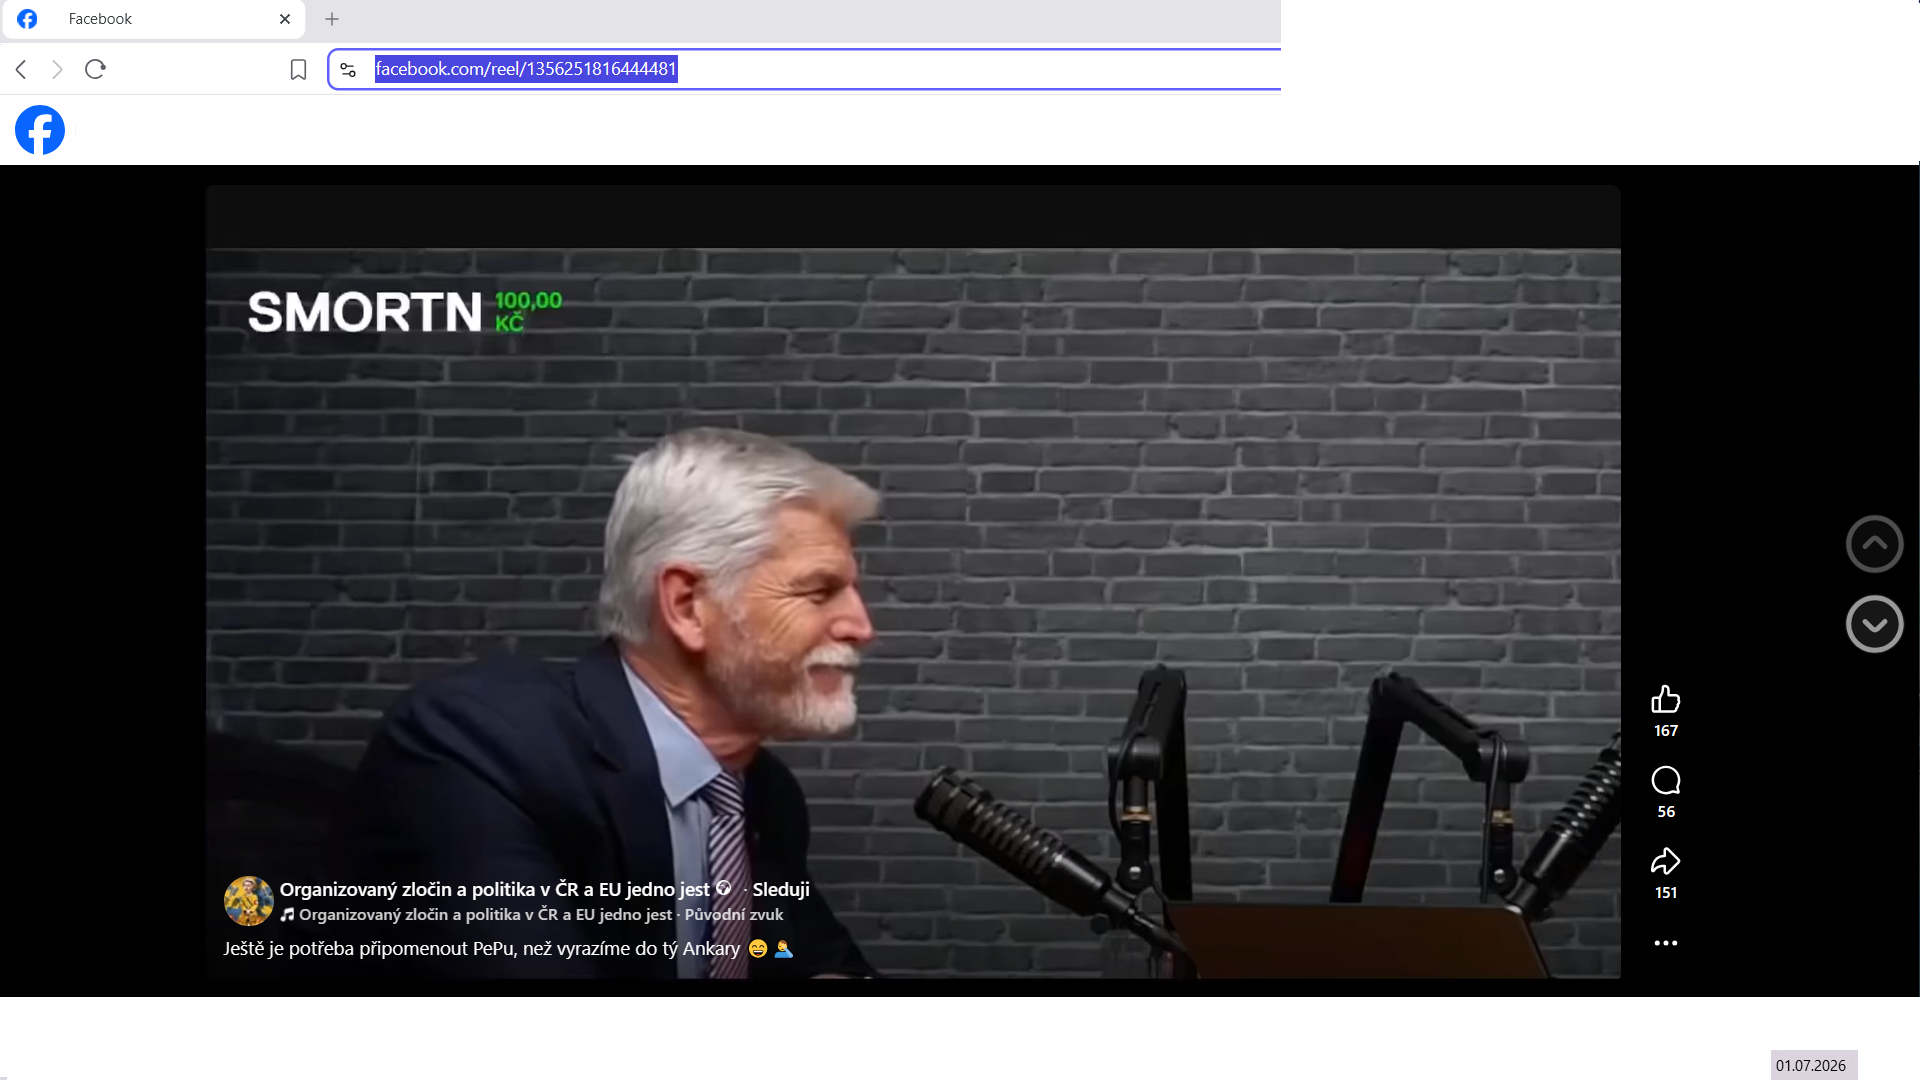1920x1080 pixels.
Task: Click the public globe icon beside page name
Action: [x=723, y=888]
